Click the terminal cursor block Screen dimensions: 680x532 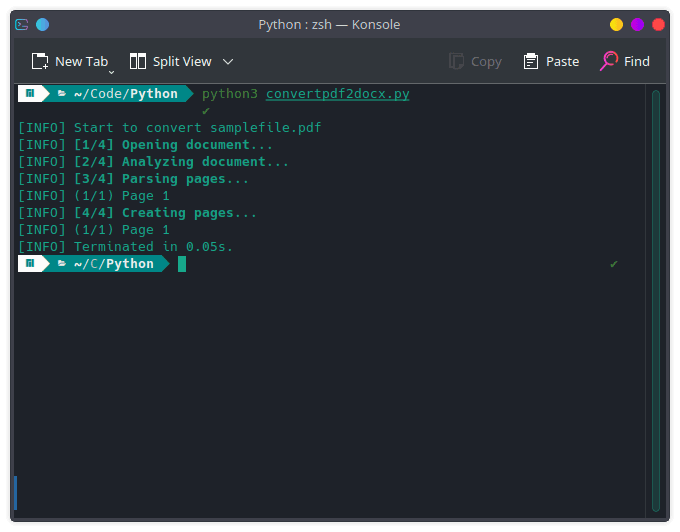(x=182, y=264)
